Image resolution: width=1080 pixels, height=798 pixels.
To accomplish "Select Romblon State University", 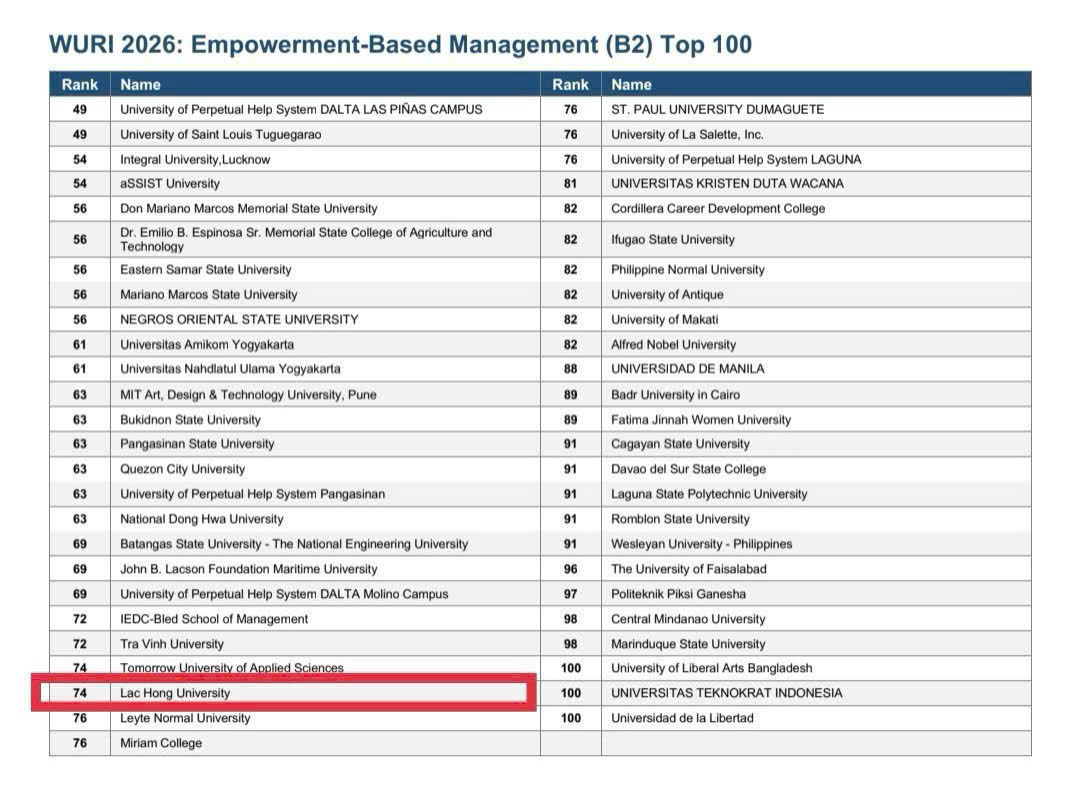I will click(x=681, y=519).
